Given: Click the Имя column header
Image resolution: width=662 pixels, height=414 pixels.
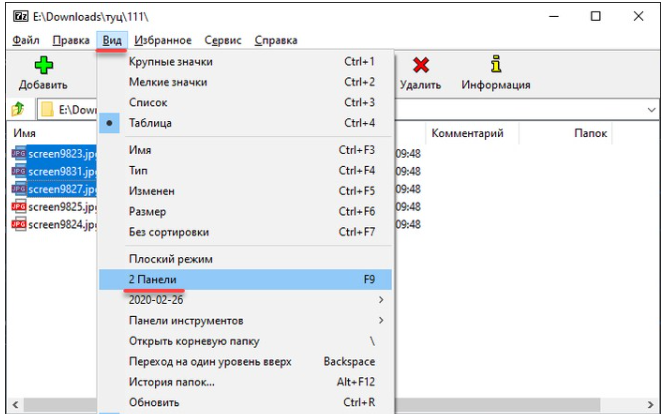Looking at the screenshot, I should 25,133.
